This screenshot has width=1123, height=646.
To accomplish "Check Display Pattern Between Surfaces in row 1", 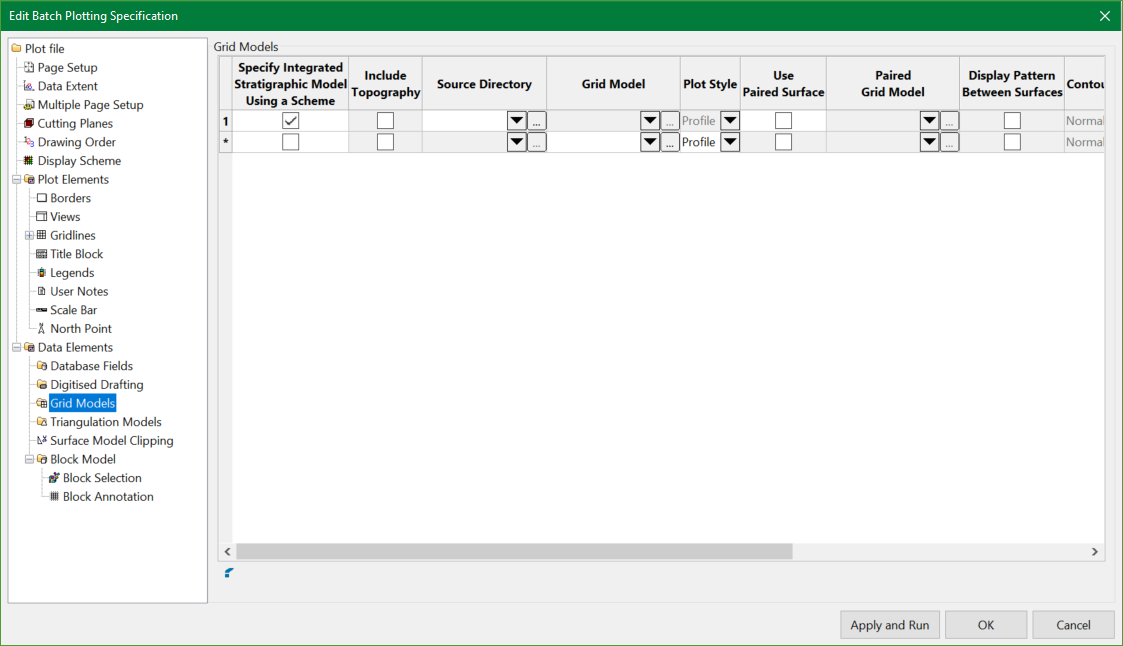I will [x=1012, y=120].
